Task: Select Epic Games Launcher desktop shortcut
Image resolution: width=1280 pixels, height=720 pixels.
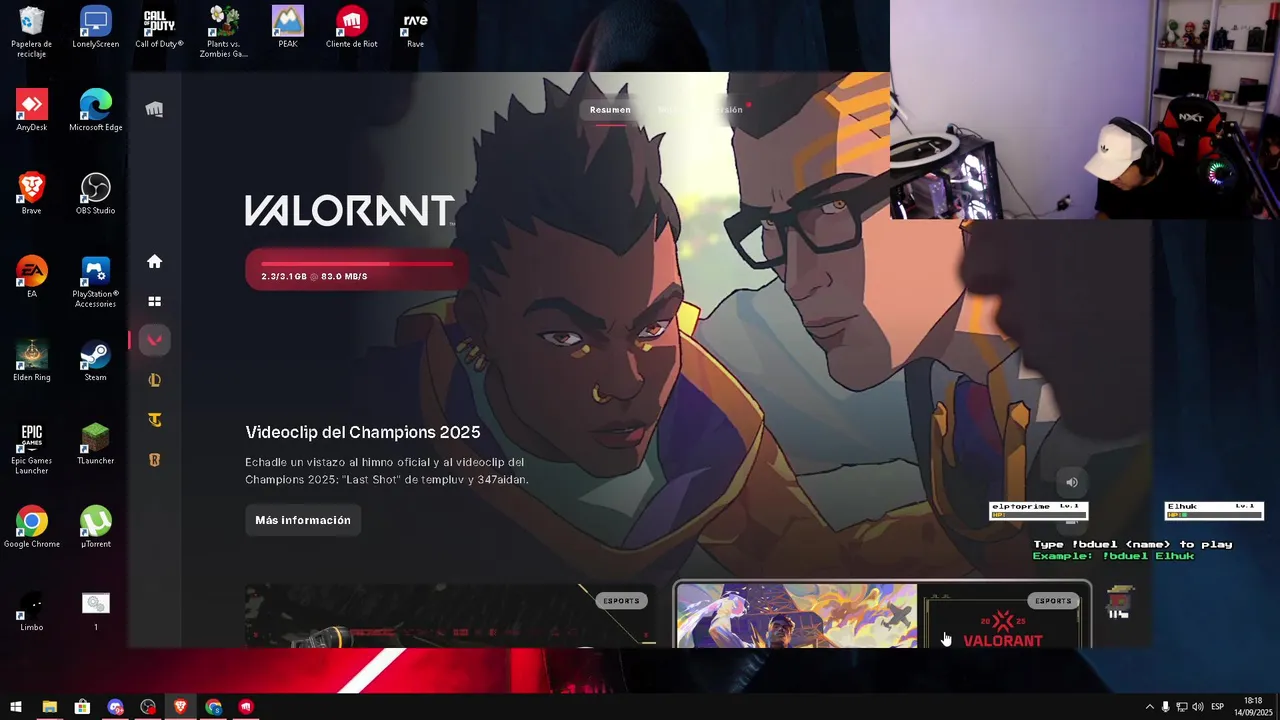Action: [x=31, y=449]
